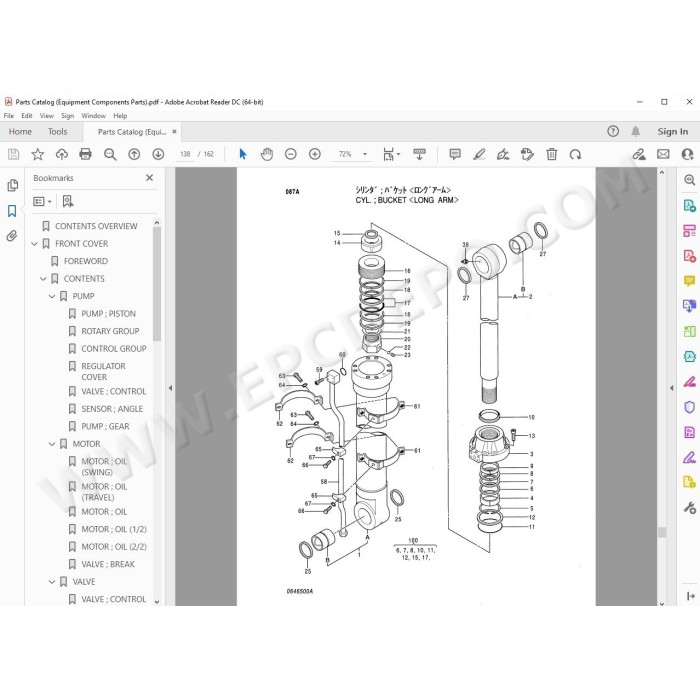Open the Edit menu
Viewport: 700px width, 700px height.
(27, 116)
